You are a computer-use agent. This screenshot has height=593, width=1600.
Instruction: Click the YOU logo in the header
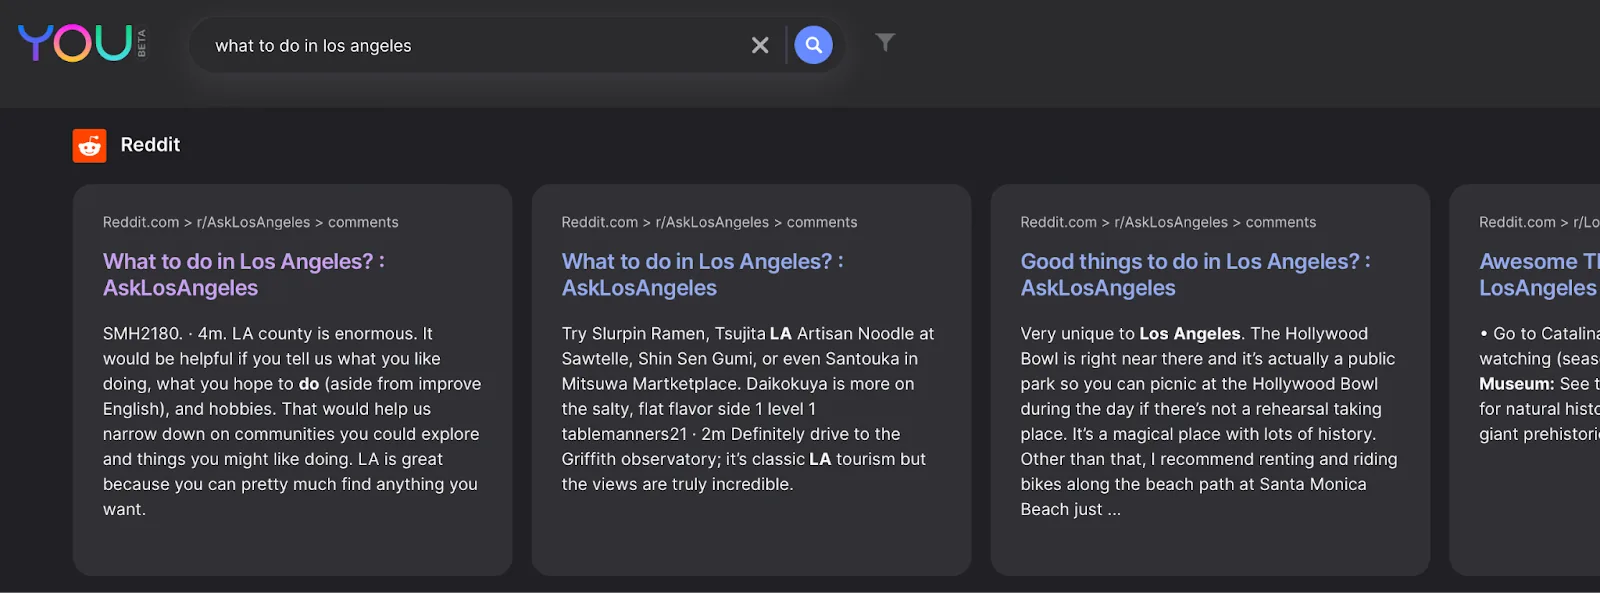point(75,43)
